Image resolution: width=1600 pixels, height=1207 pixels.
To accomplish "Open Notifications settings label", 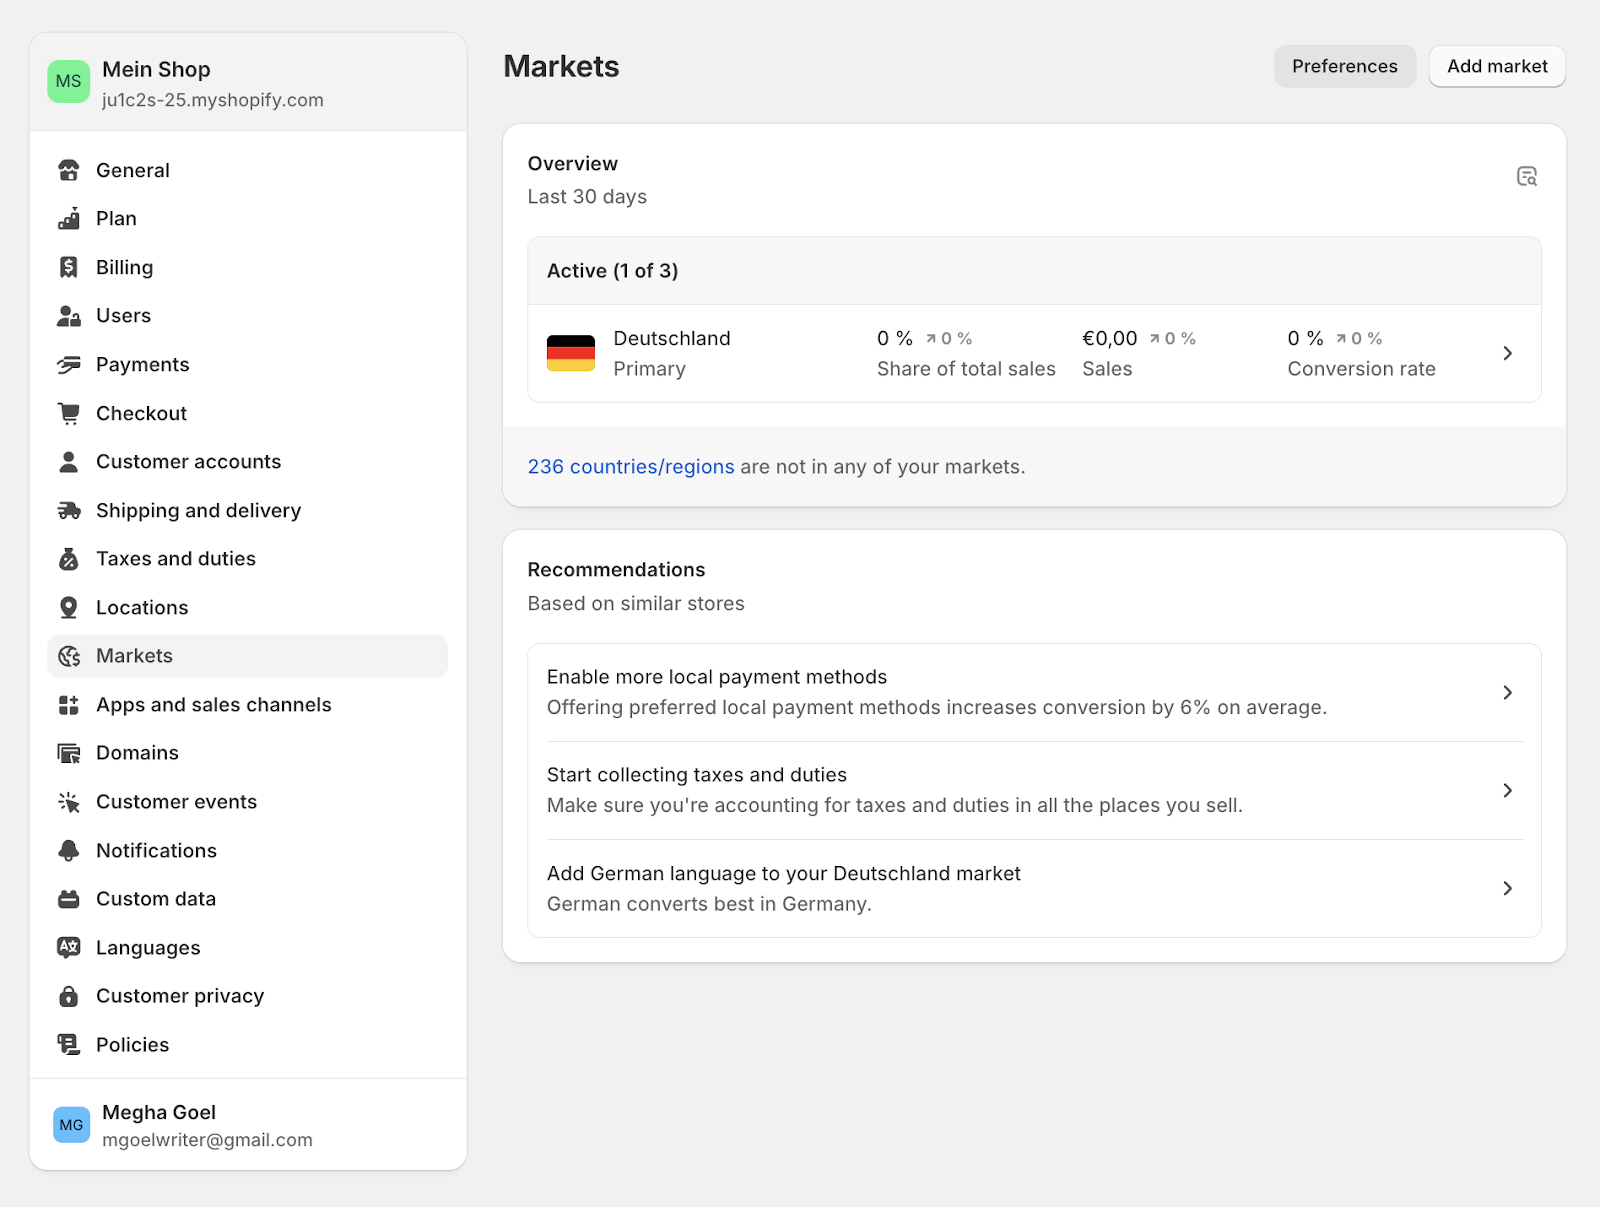I will (x=156, y=851).
